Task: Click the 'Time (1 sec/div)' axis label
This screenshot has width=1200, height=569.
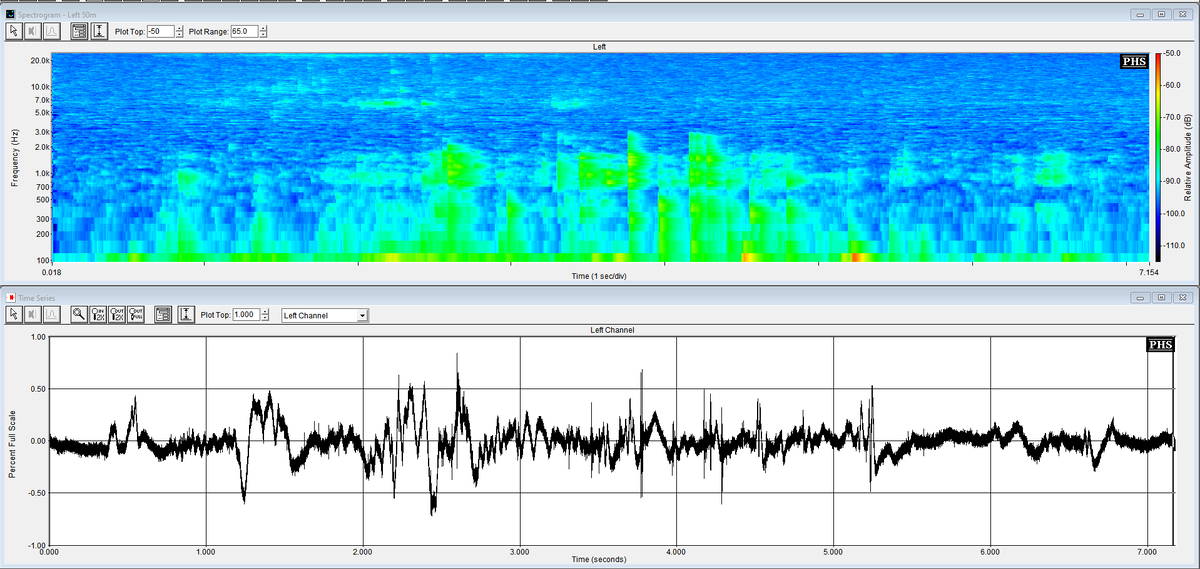Action: coord(599,275)
